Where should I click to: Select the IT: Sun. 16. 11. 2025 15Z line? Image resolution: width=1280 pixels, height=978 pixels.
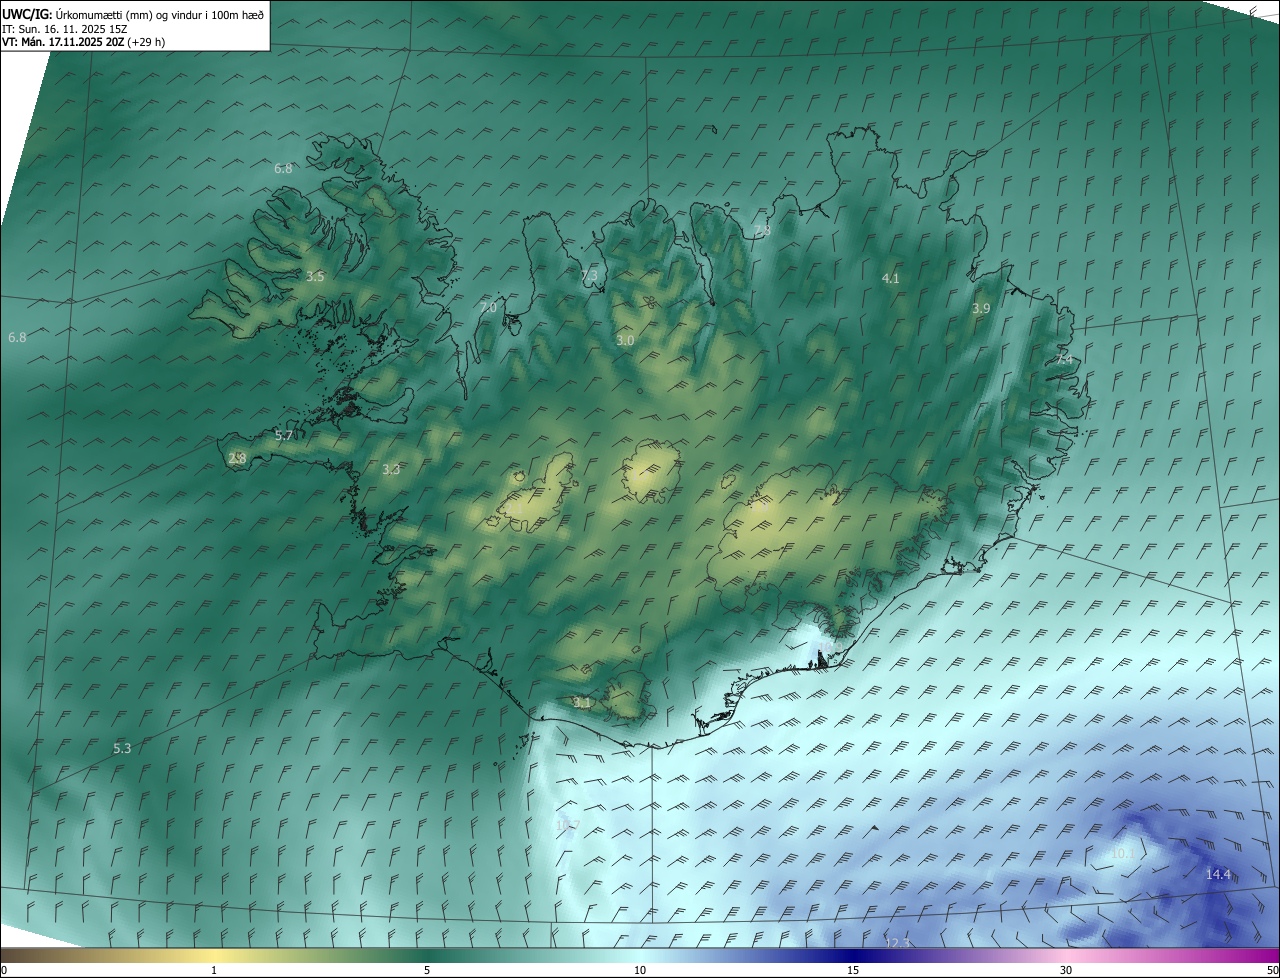click(65, 29)
